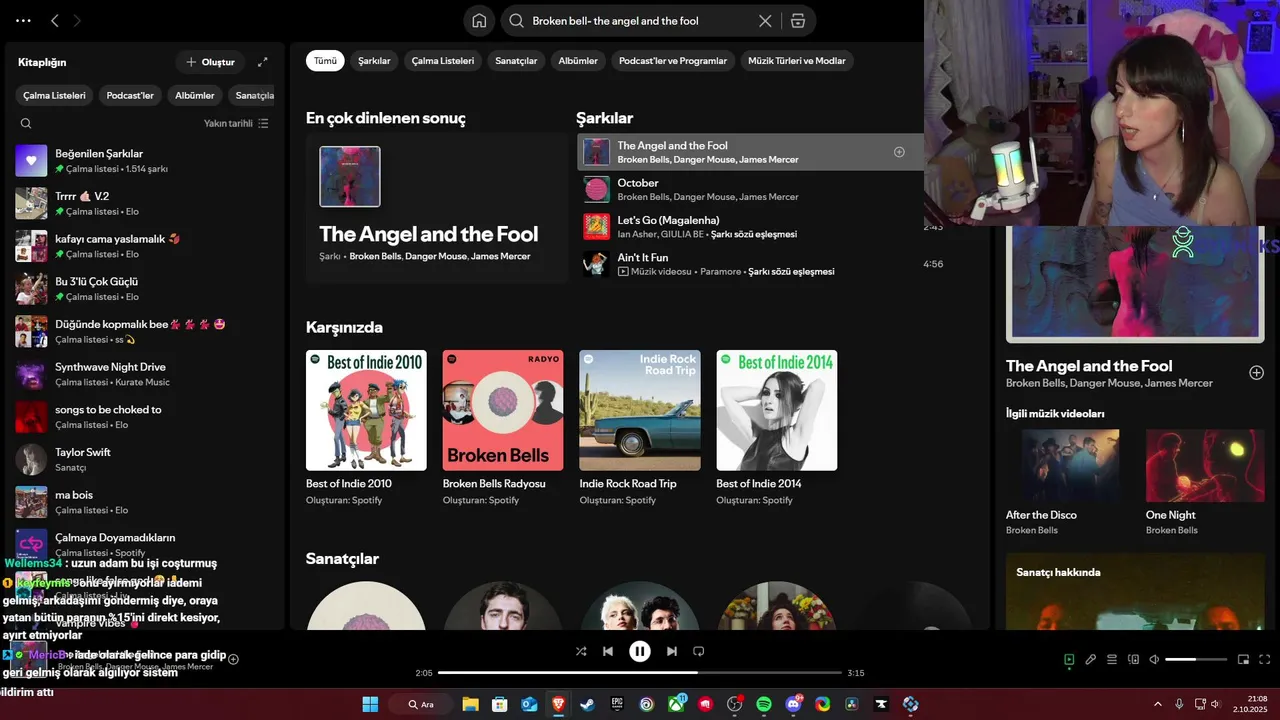
Task: Show hidden icons in system tray
Action: [x=1158, y=704]
